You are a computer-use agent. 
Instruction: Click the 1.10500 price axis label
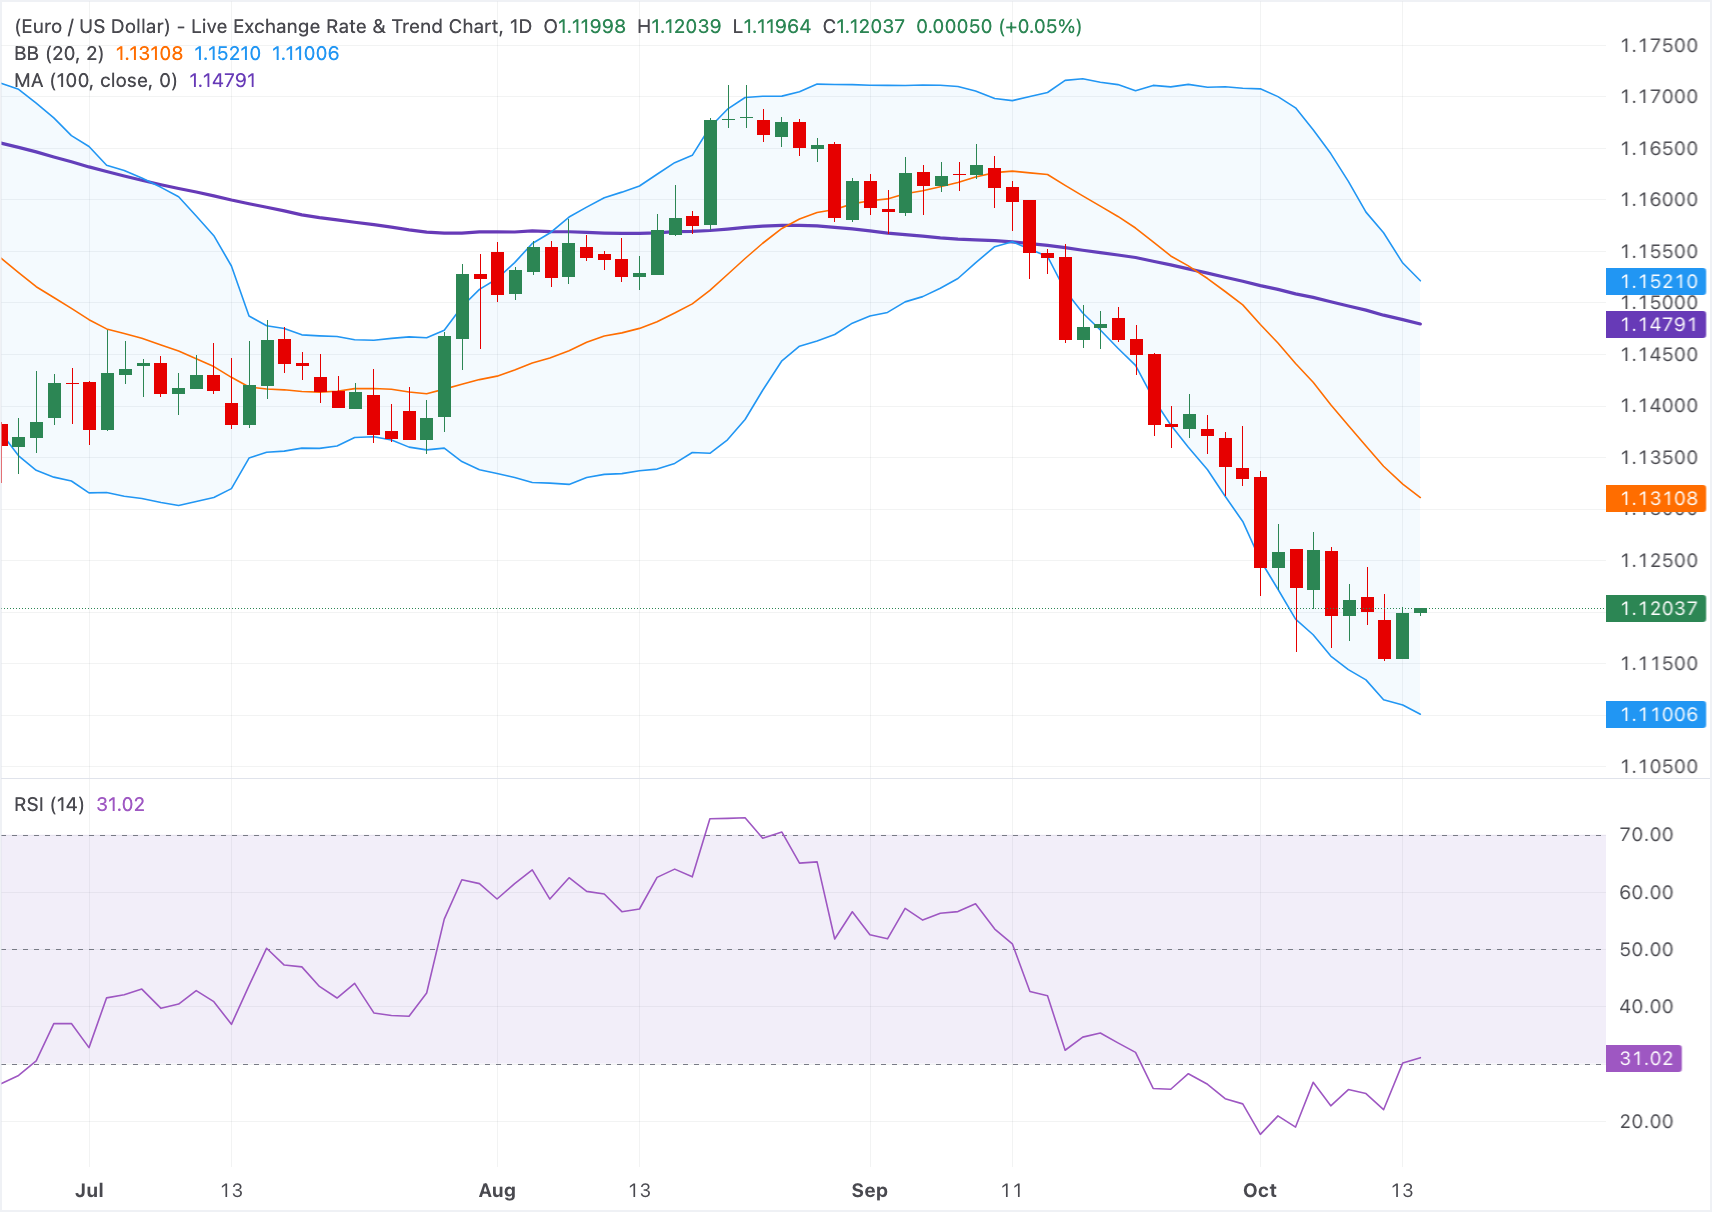[1659, 767]
